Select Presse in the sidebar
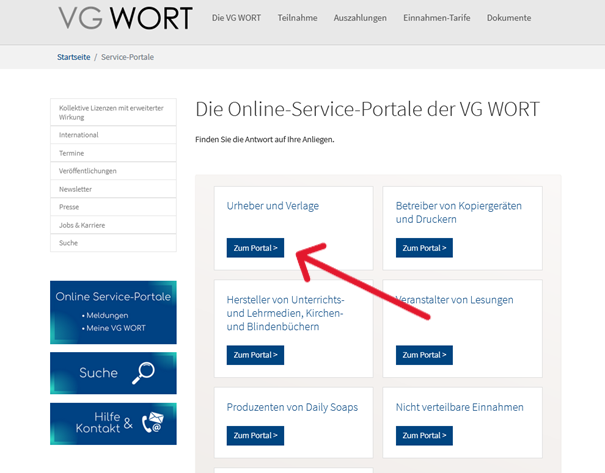The height and width of the screenshot is (473, 605). pyautogui.click(x=113, y=207)
